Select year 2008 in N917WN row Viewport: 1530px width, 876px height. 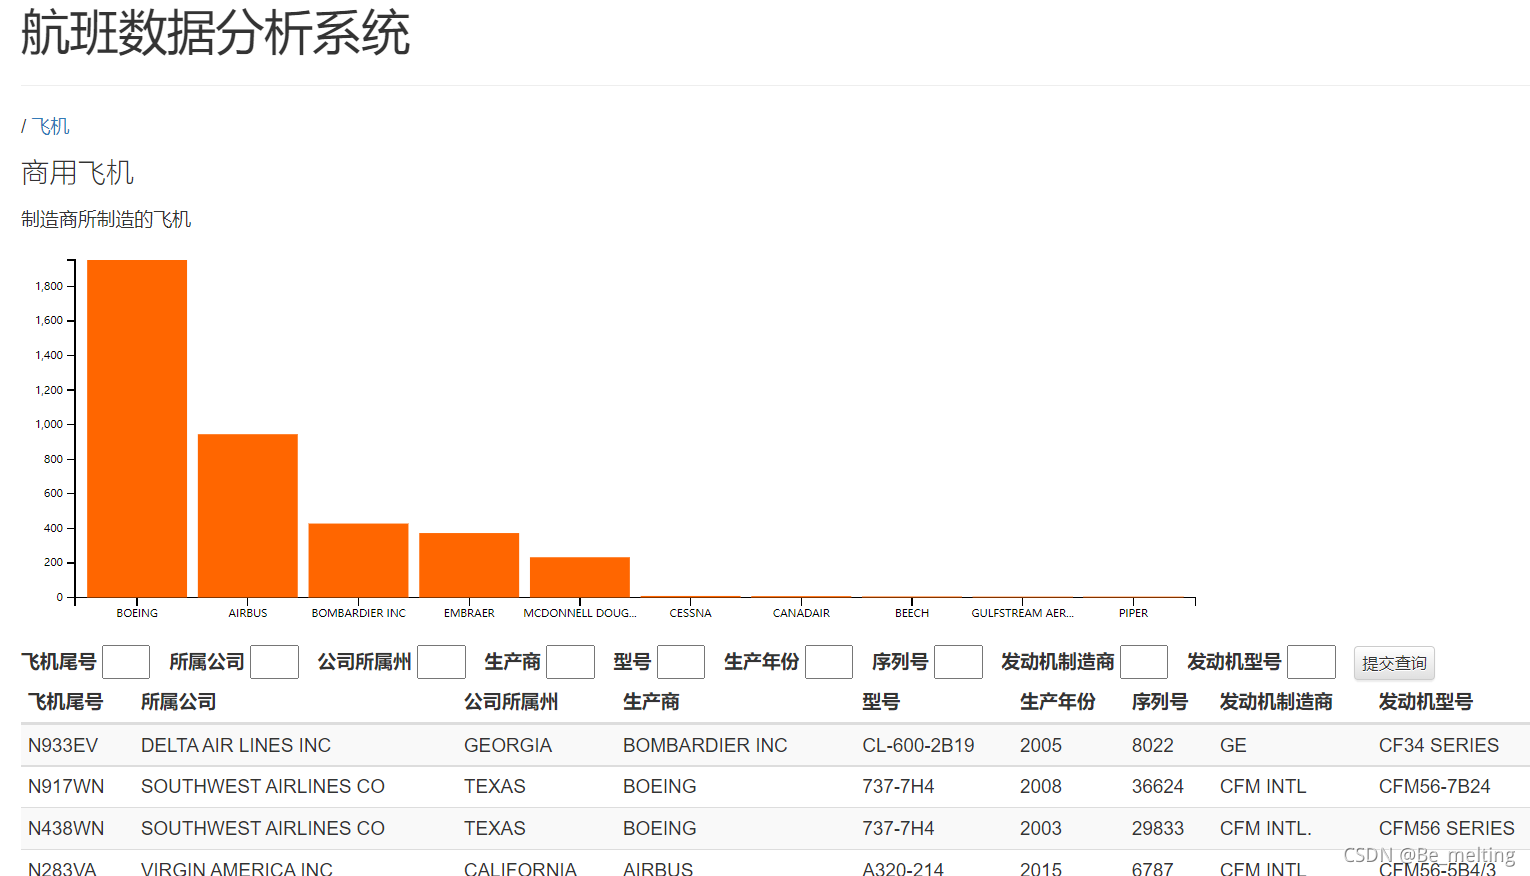1041,786
